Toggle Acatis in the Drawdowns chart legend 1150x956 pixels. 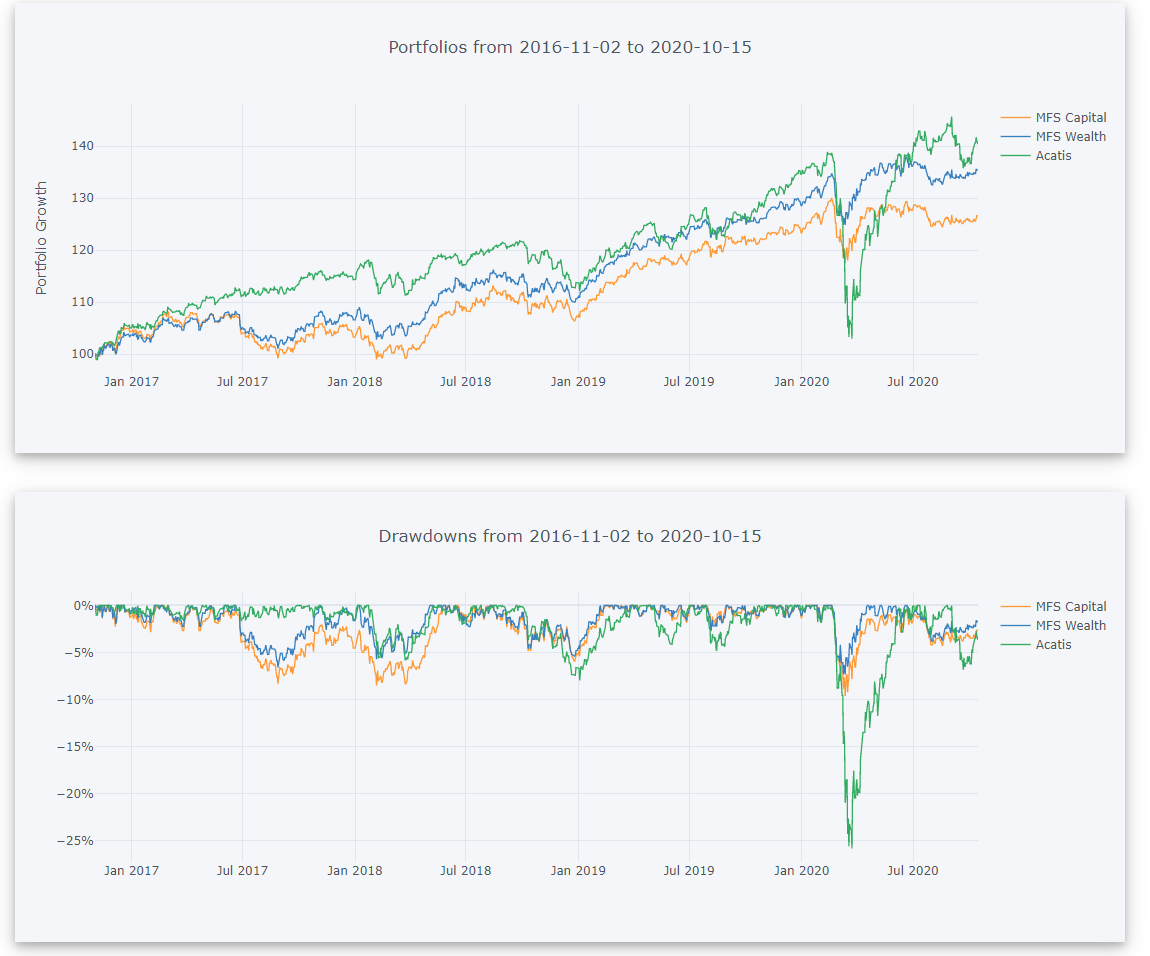pos(1053,645)
